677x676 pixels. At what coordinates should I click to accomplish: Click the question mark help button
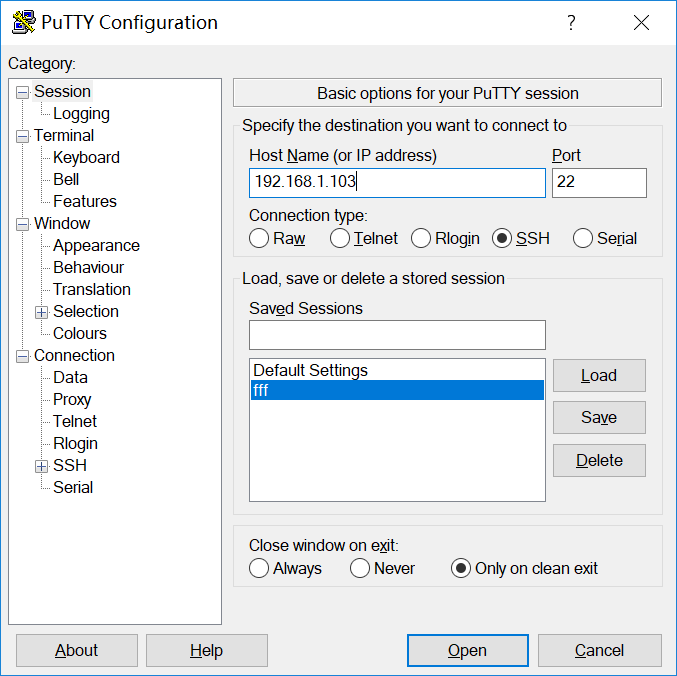[571, 22]
